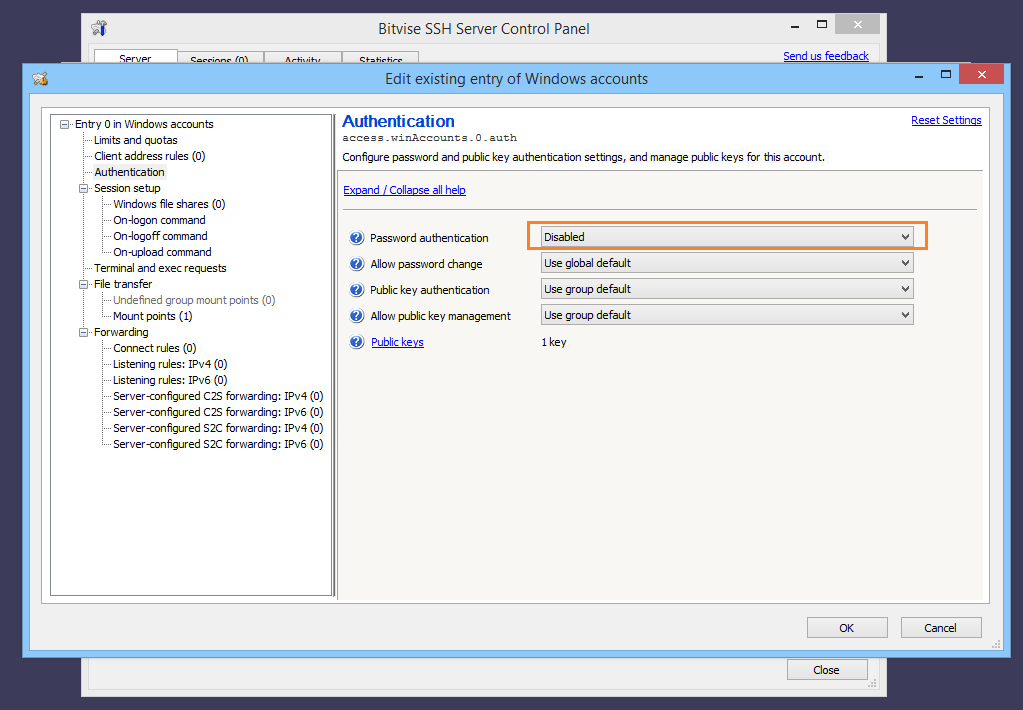Collapse the Forwarding tree node
The height and width of the screenshot is (710, 1023).
(x=84, y=332)
